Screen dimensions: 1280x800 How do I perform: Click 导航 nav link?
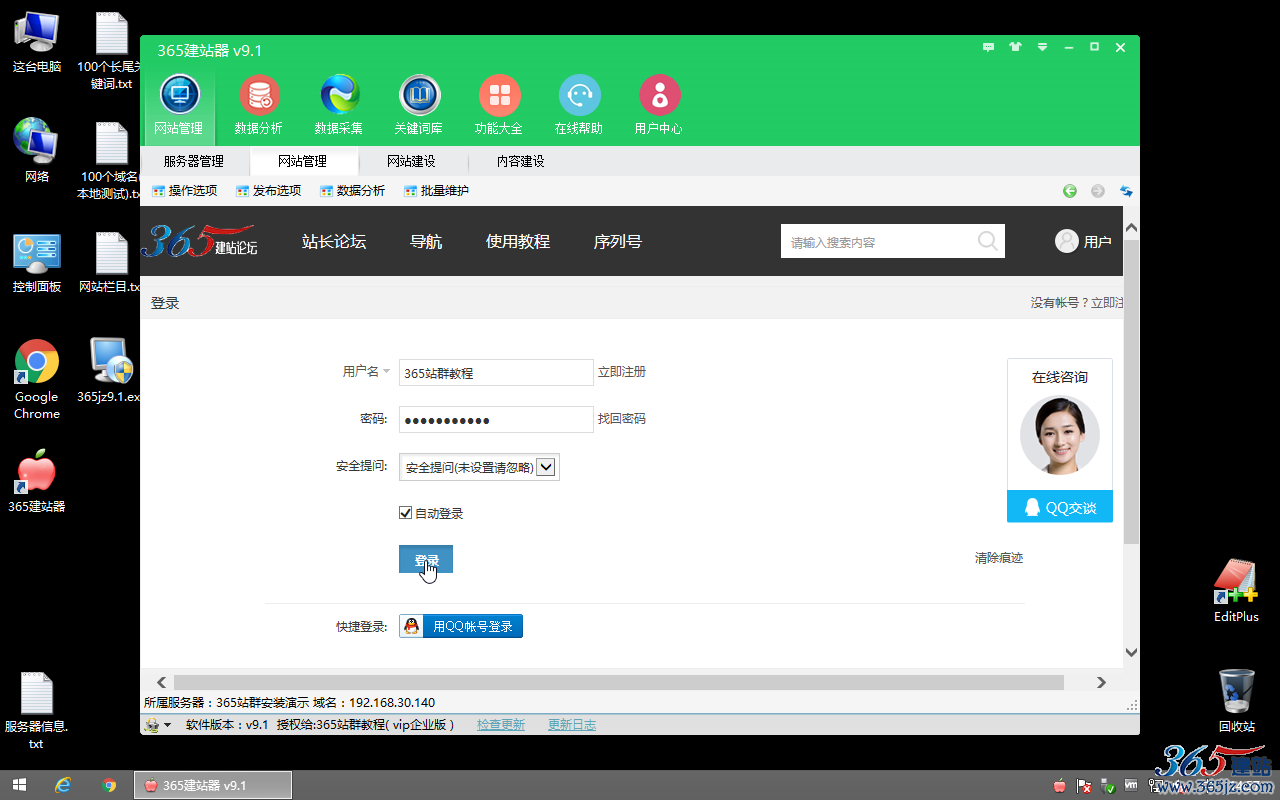tap(426, 241)
